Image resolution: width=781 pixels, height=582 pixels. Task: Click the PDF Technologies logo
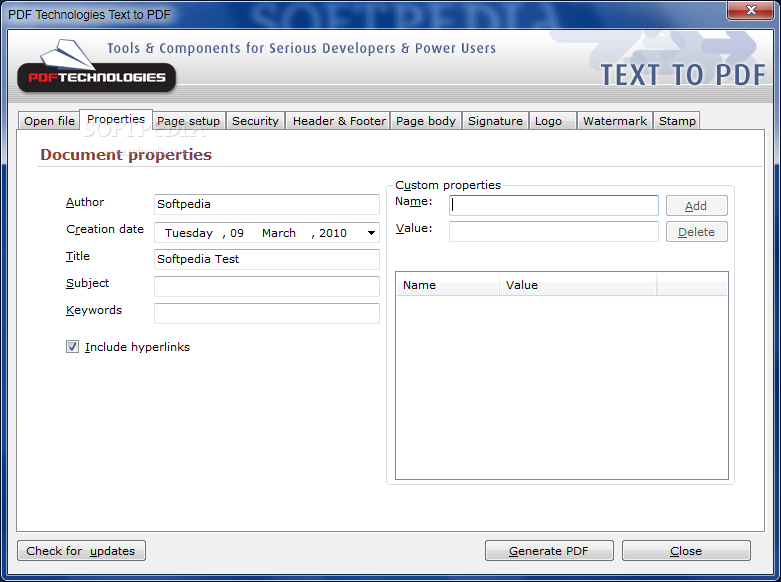tap(97, 67)
